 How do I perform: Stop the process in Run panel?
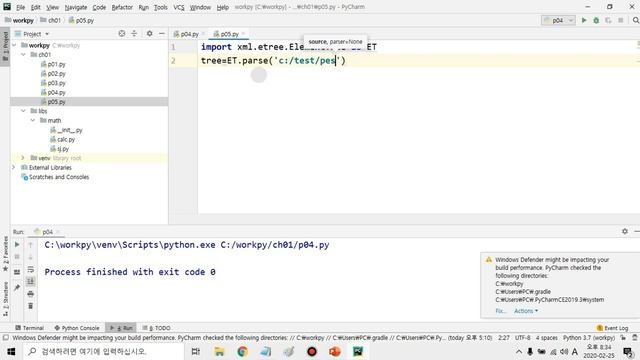click(17, 257)
